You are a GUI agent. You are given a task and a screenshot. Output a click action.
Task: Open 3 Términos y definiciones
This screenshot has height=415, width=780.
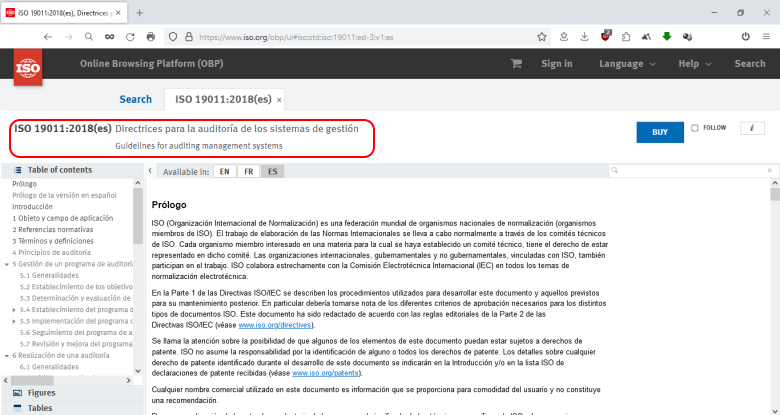53,241
